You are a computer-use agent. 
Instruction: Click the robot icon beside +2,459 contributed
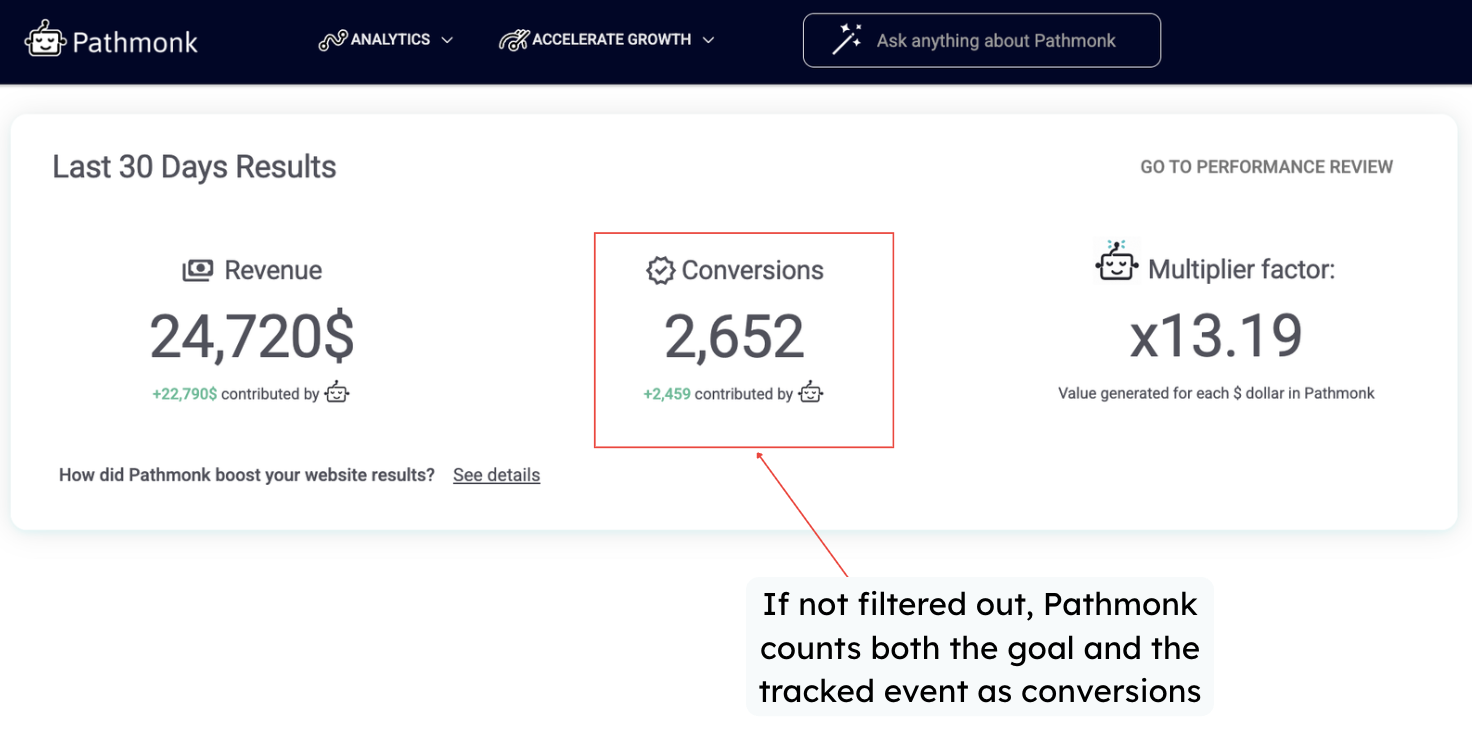810,393
